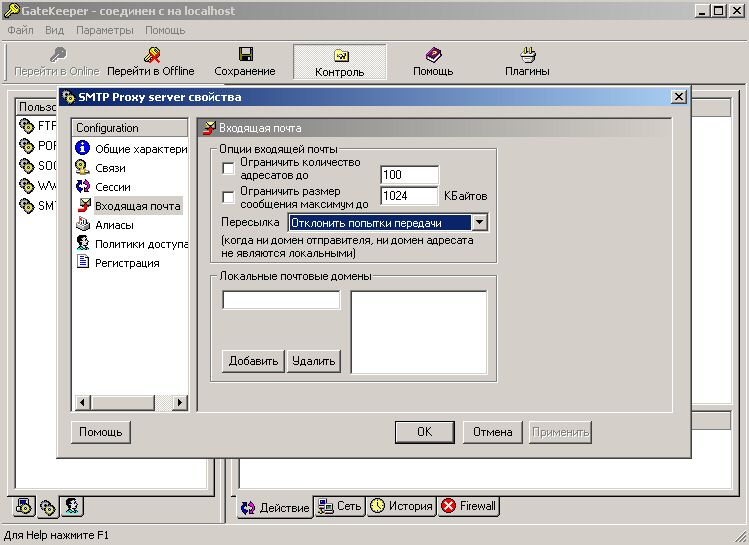749x545 pixels.
Task: Click the GateKeeper key icon in title bar
Action: (x=11, y=10)
